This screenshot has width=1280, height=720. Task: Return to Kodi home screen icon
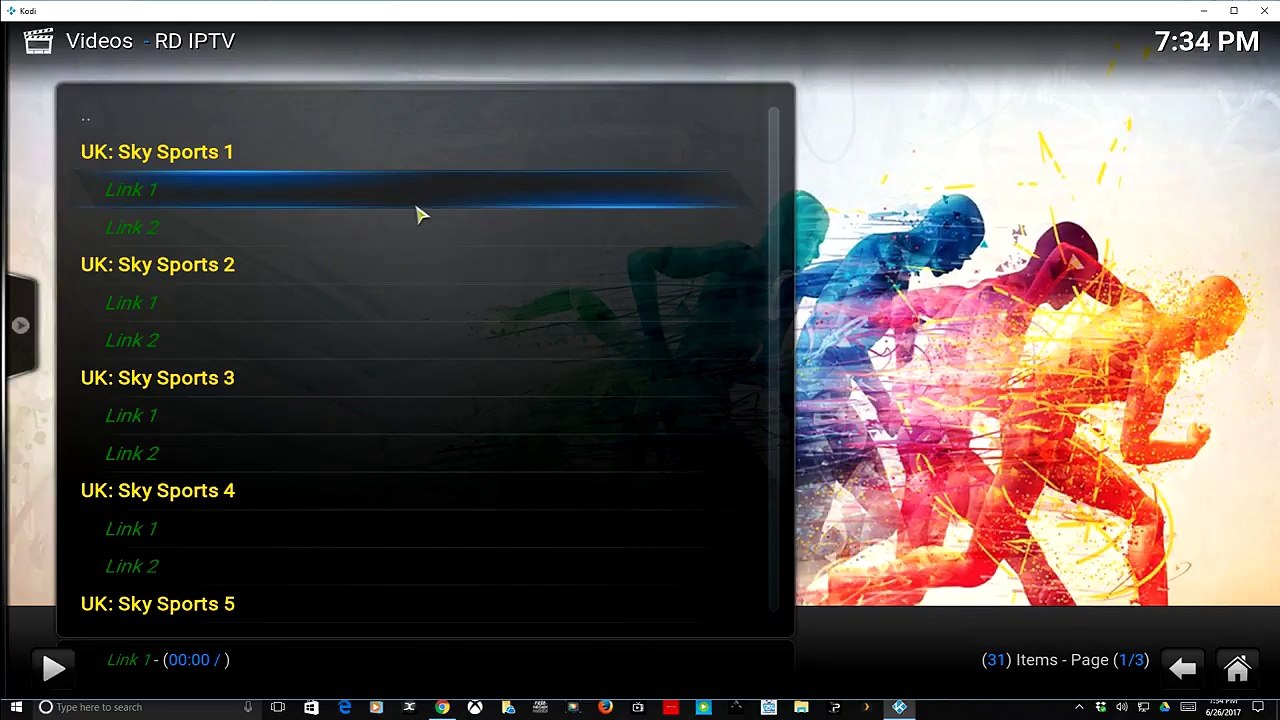(1237, 668)
